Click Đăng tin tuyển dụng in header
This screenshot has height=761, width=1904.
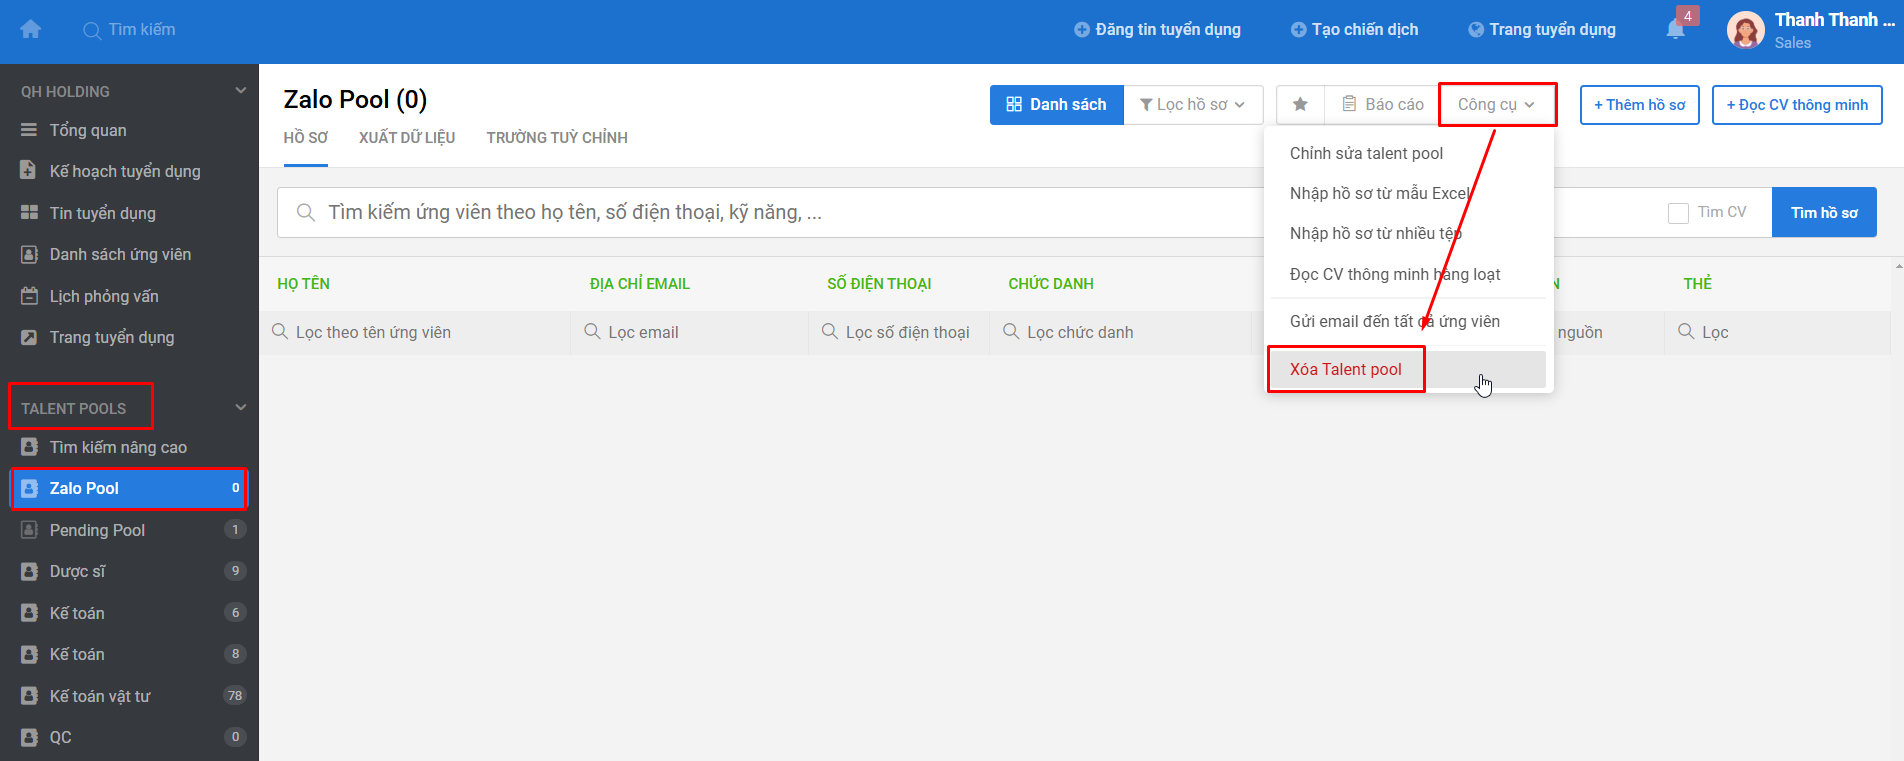[1157, 30]
